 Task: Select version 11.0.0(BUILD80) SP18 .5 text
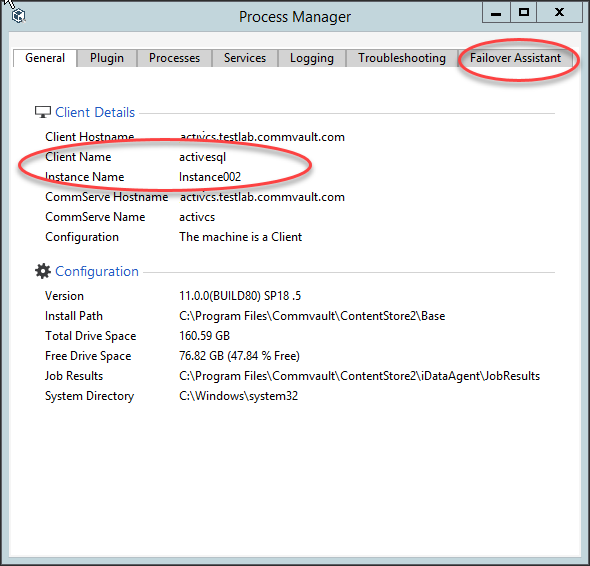(x=240, y=296)
